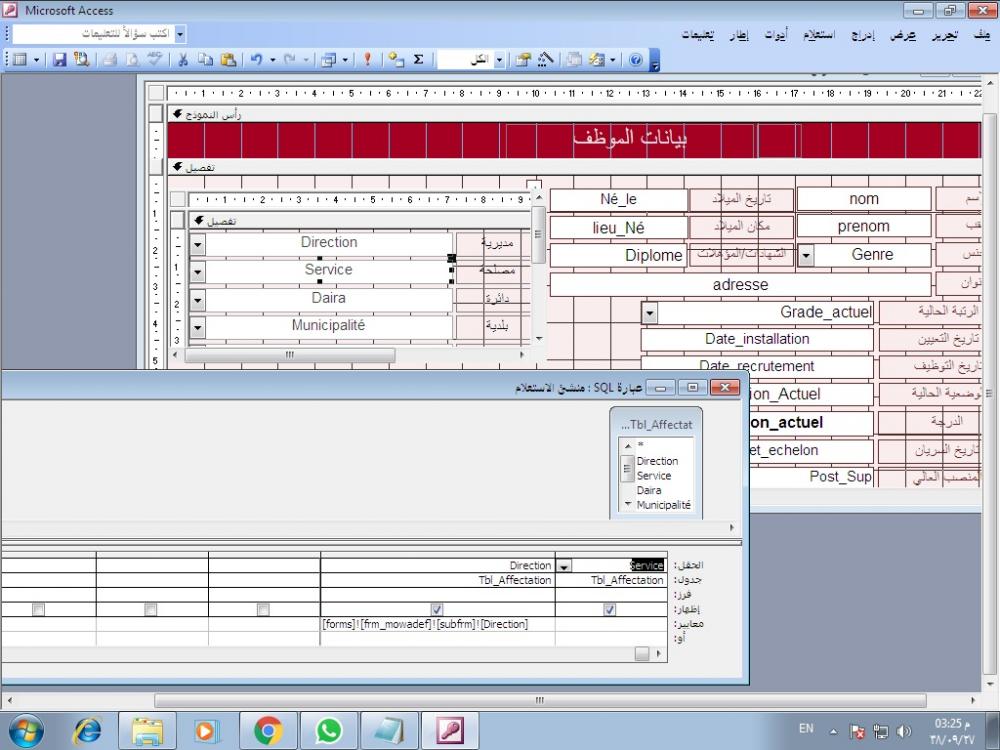Open Show Table with the toolbar icon
The image size is (1000, 750).
[x=396, y=60]
